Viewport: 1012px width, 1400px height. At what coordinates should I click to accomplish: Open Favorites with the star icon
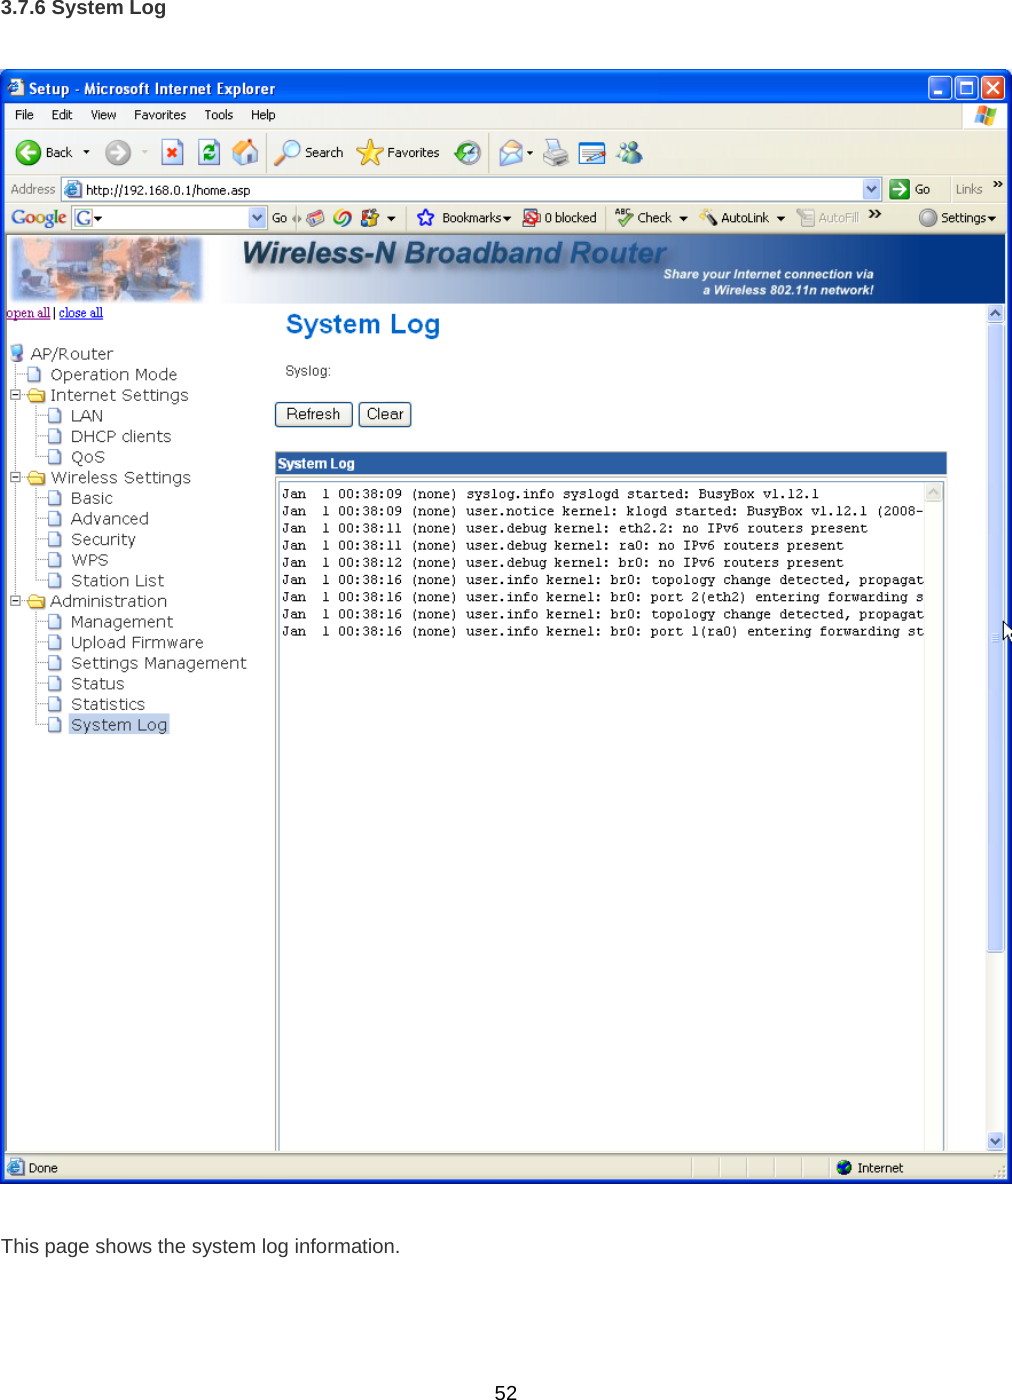pyautogui.click(x=370, y=152)
